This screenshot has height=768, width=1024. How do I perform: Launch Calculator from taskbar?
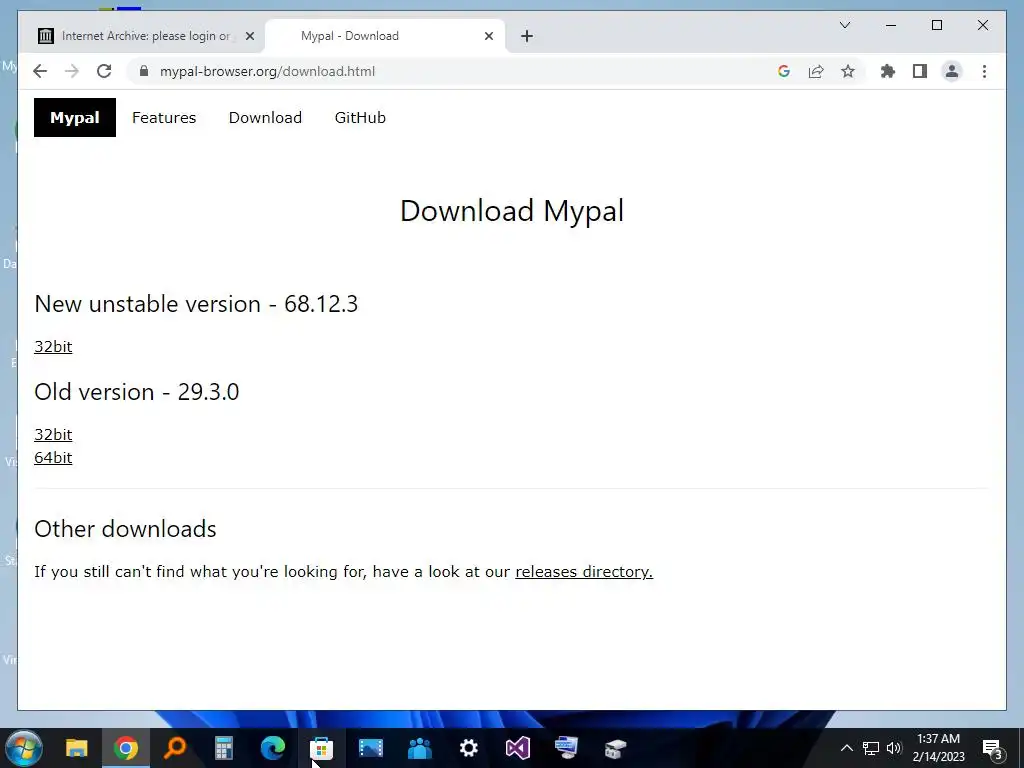223,748
